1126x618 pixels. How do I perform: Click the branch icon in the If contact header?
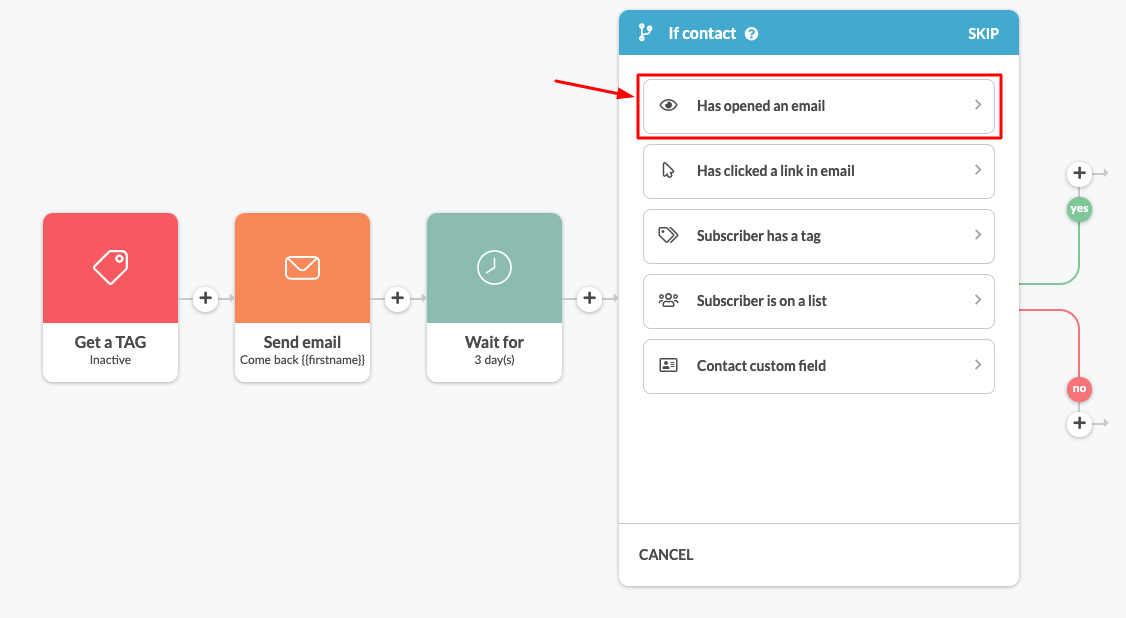[647, 32]
